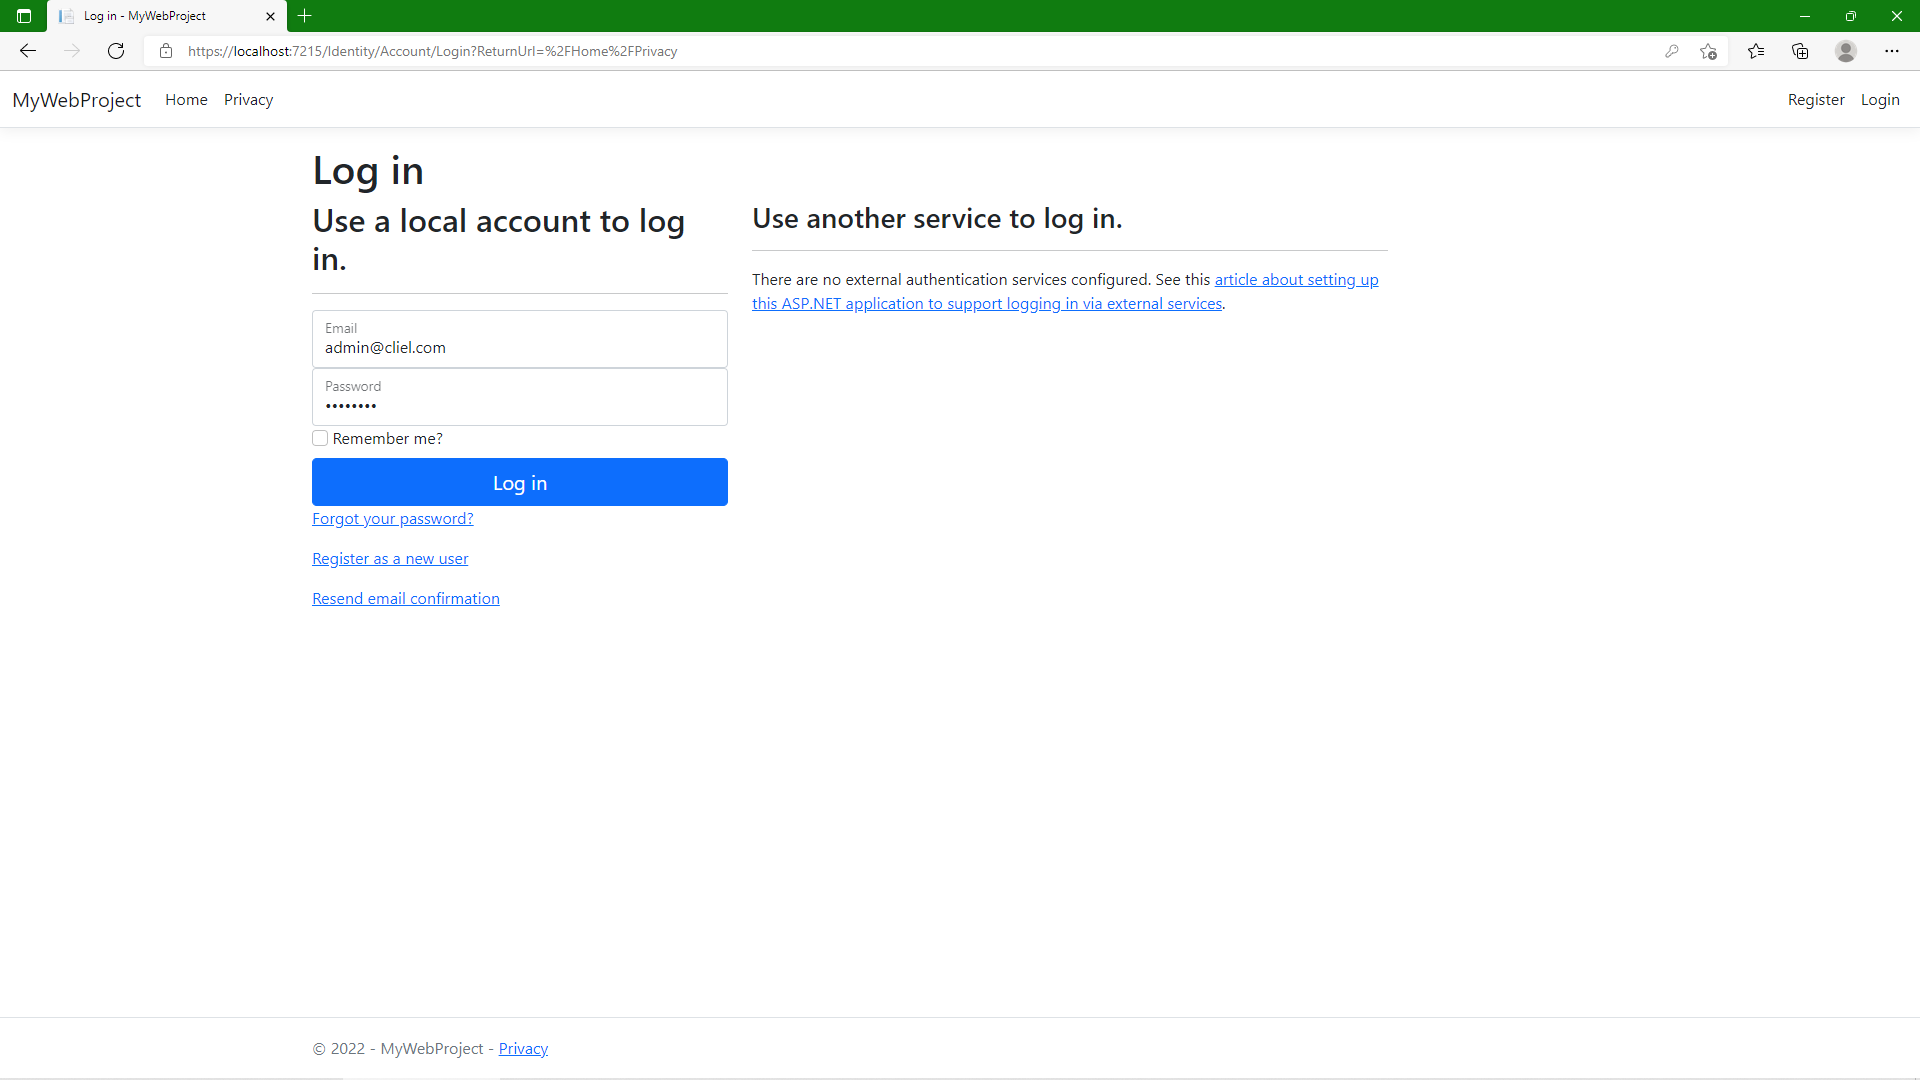The width and height of the screenshot is (1920, 1080).
Task: Click the browser Back arrow
Action: pyautogui.click(x=28, y=51)
